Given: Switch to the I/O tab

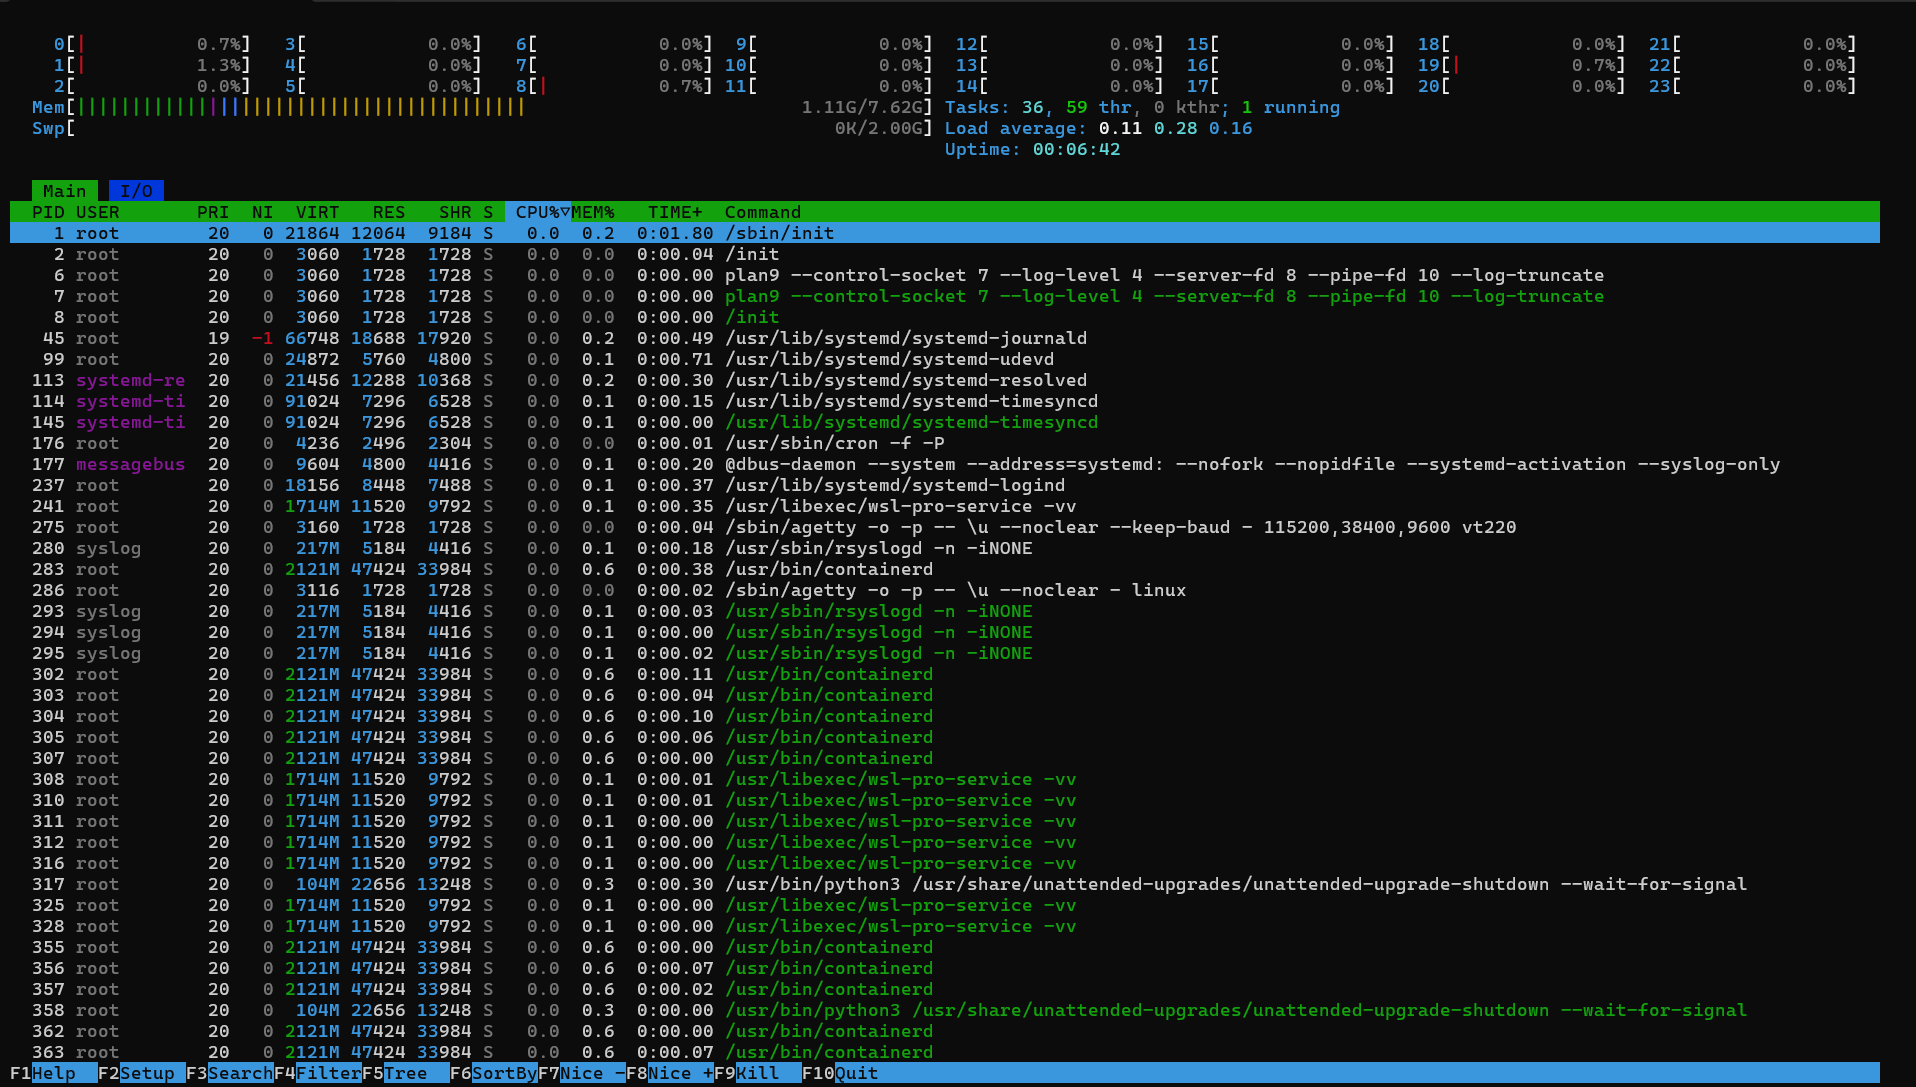Looking at the screenshot, I should [x=136, y=191].
